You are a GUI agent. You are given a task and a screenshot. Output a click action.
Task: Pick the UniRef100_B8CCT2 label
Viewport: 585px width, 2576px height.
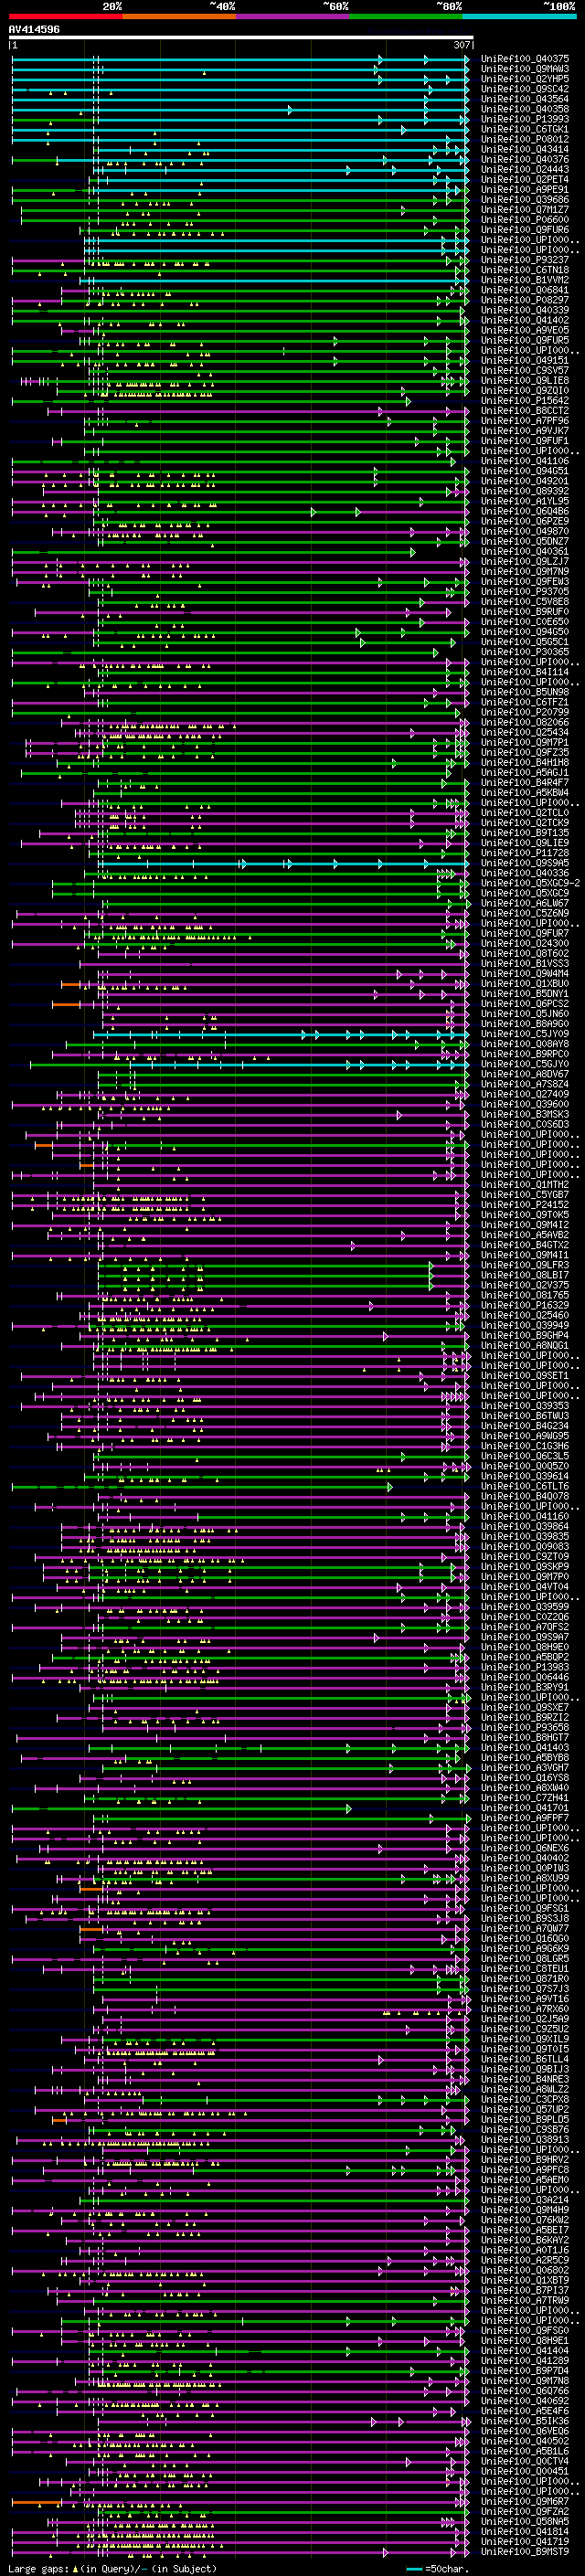click(525, 410)
